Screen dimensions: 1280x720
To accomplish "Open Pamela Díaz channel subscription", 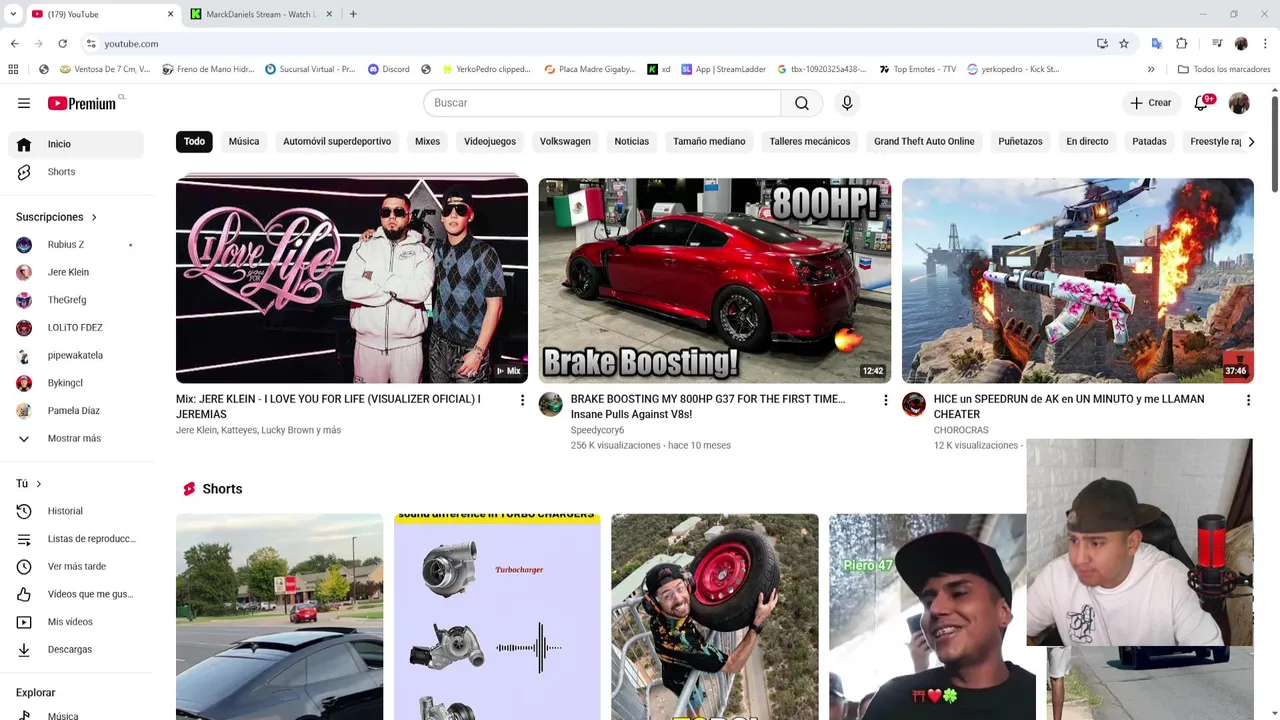I will coord(76,411).
